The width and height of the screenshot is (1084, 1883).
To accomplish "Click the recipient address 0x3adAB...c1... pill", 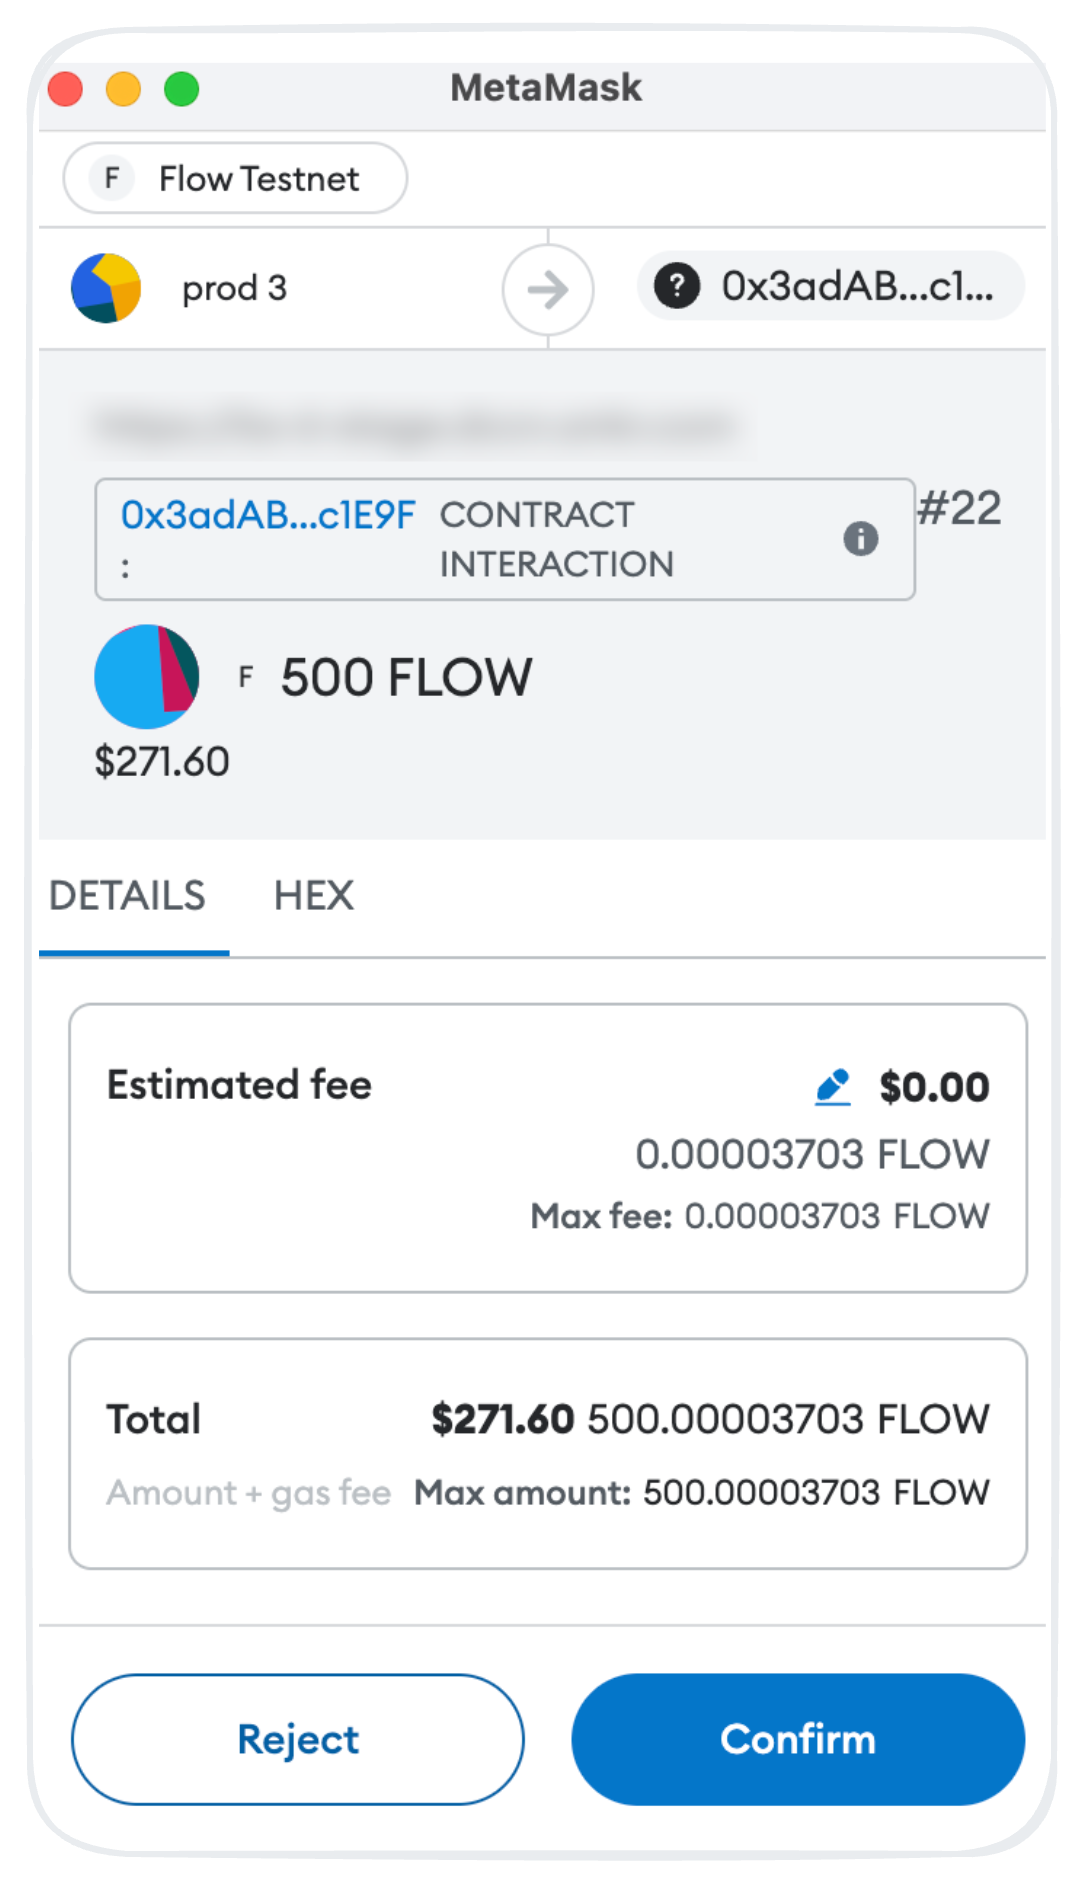I will [831, 286].
